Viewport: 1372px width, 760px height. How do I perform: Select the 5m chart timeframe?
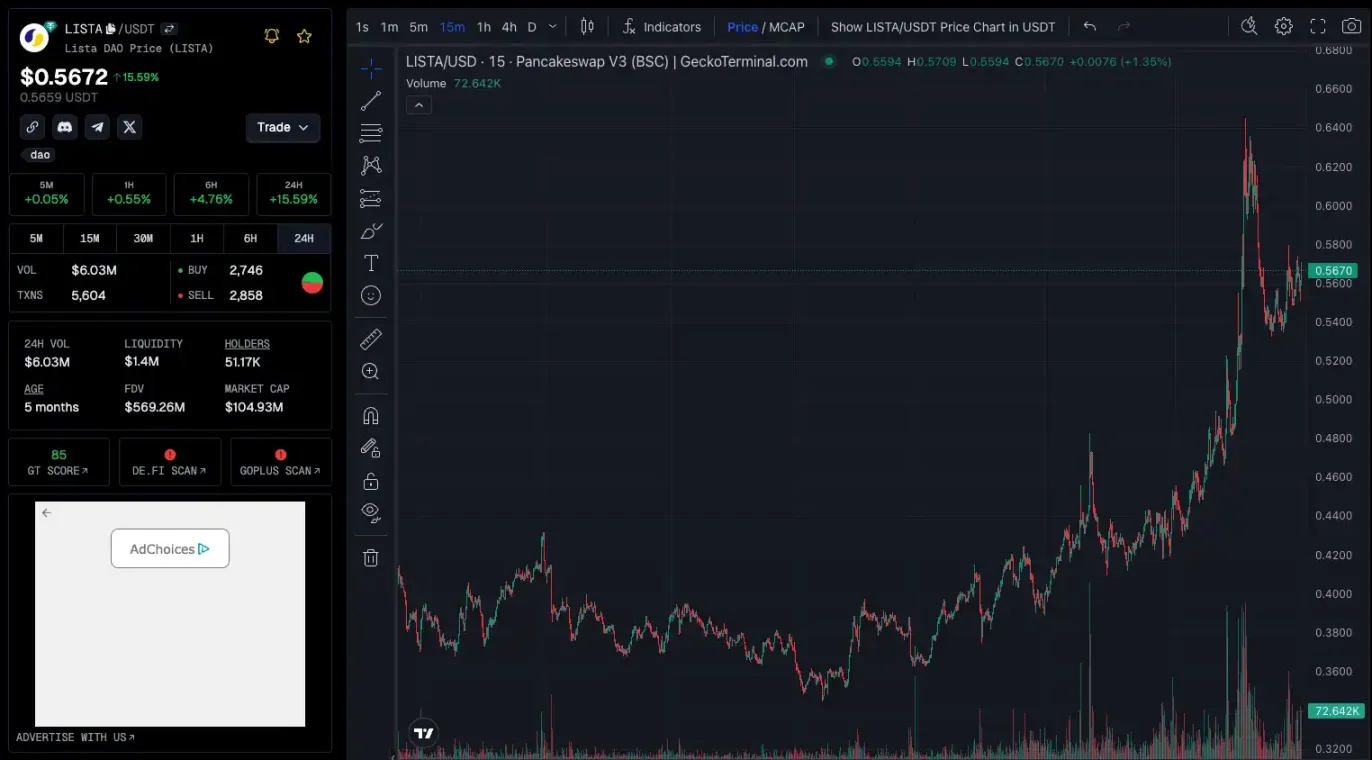coord(417,26)
